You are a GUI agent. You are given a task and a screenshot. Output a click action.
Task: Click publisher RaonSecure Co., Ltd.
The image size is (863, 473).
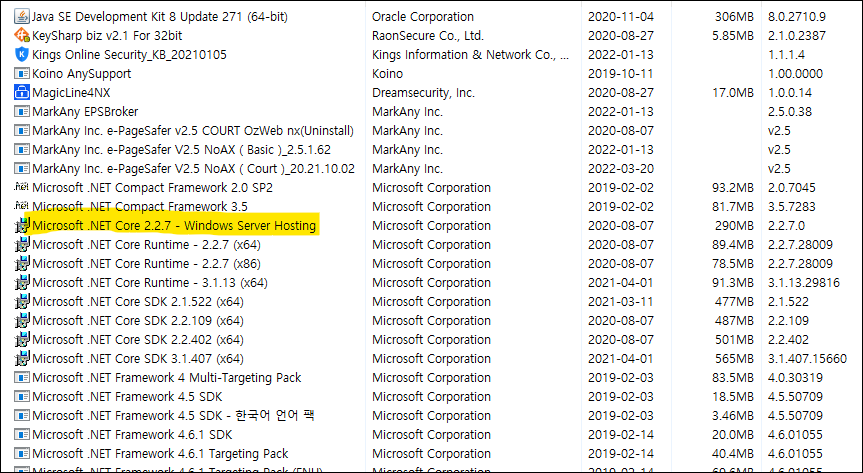coord(428,36)
